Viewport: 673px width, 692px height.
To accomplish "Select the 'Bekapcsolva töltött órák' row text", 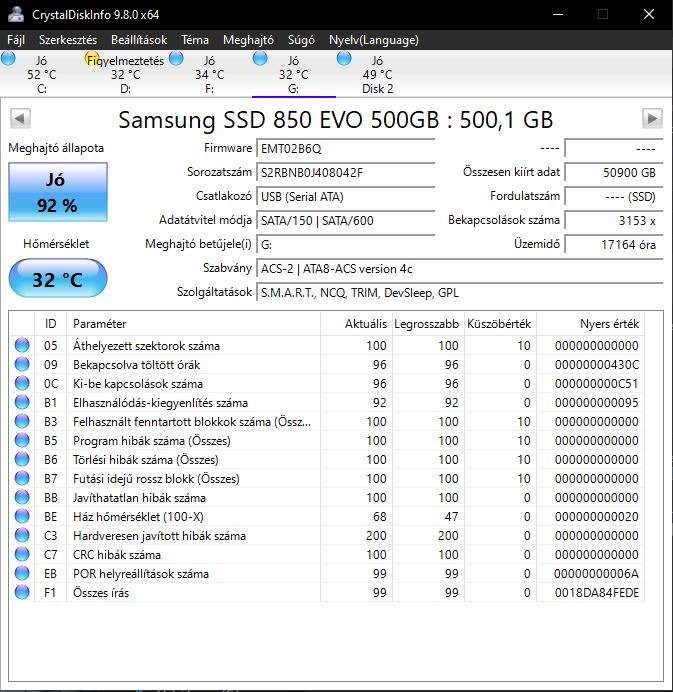I will coord(136,365).
